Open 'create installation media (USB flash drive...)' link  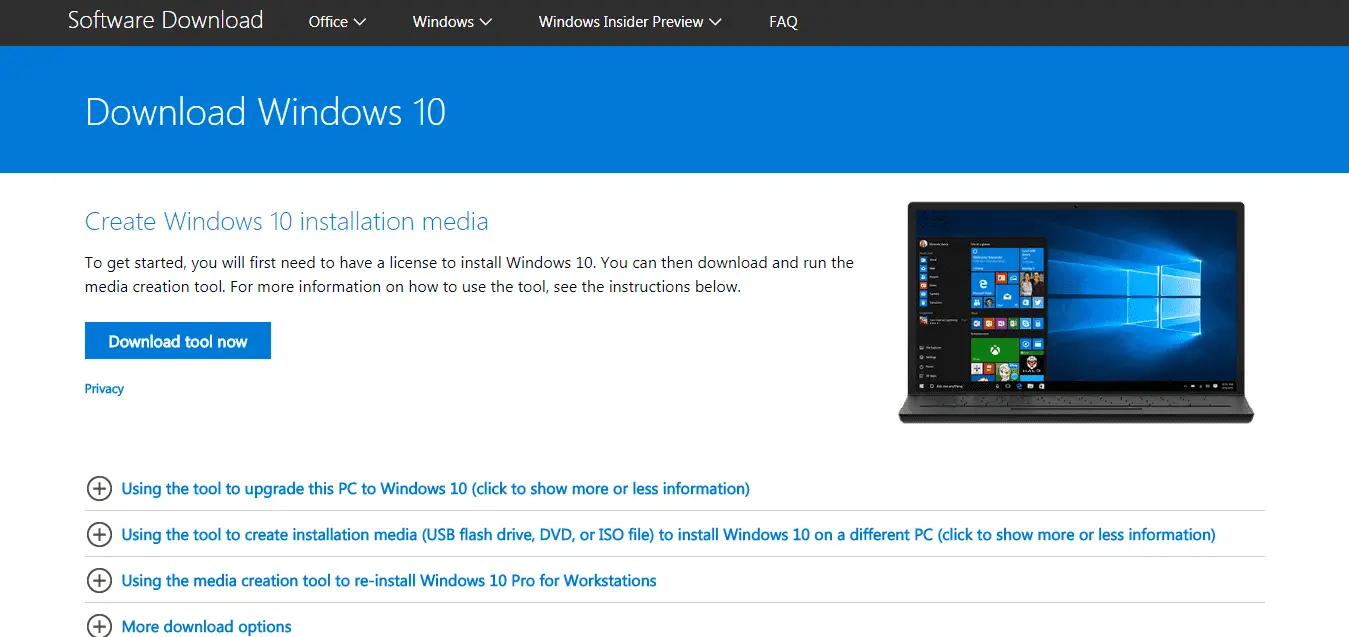click(668, 535)
